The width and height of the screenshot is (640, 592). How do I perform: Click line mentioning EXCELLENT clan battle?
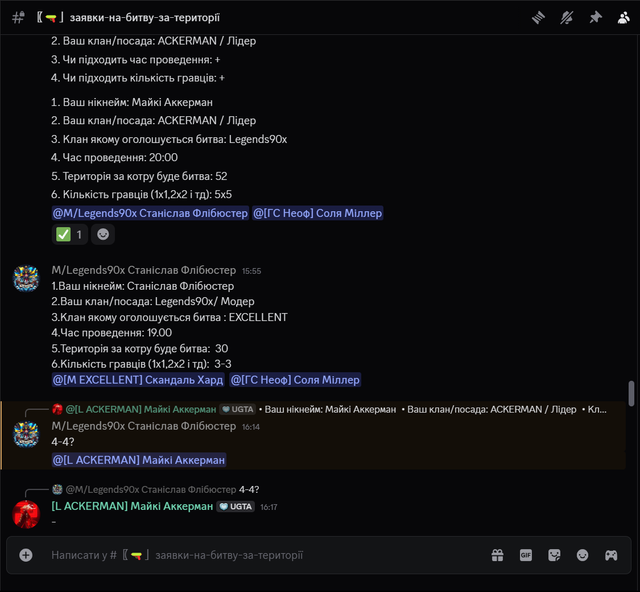pos(169,317)
